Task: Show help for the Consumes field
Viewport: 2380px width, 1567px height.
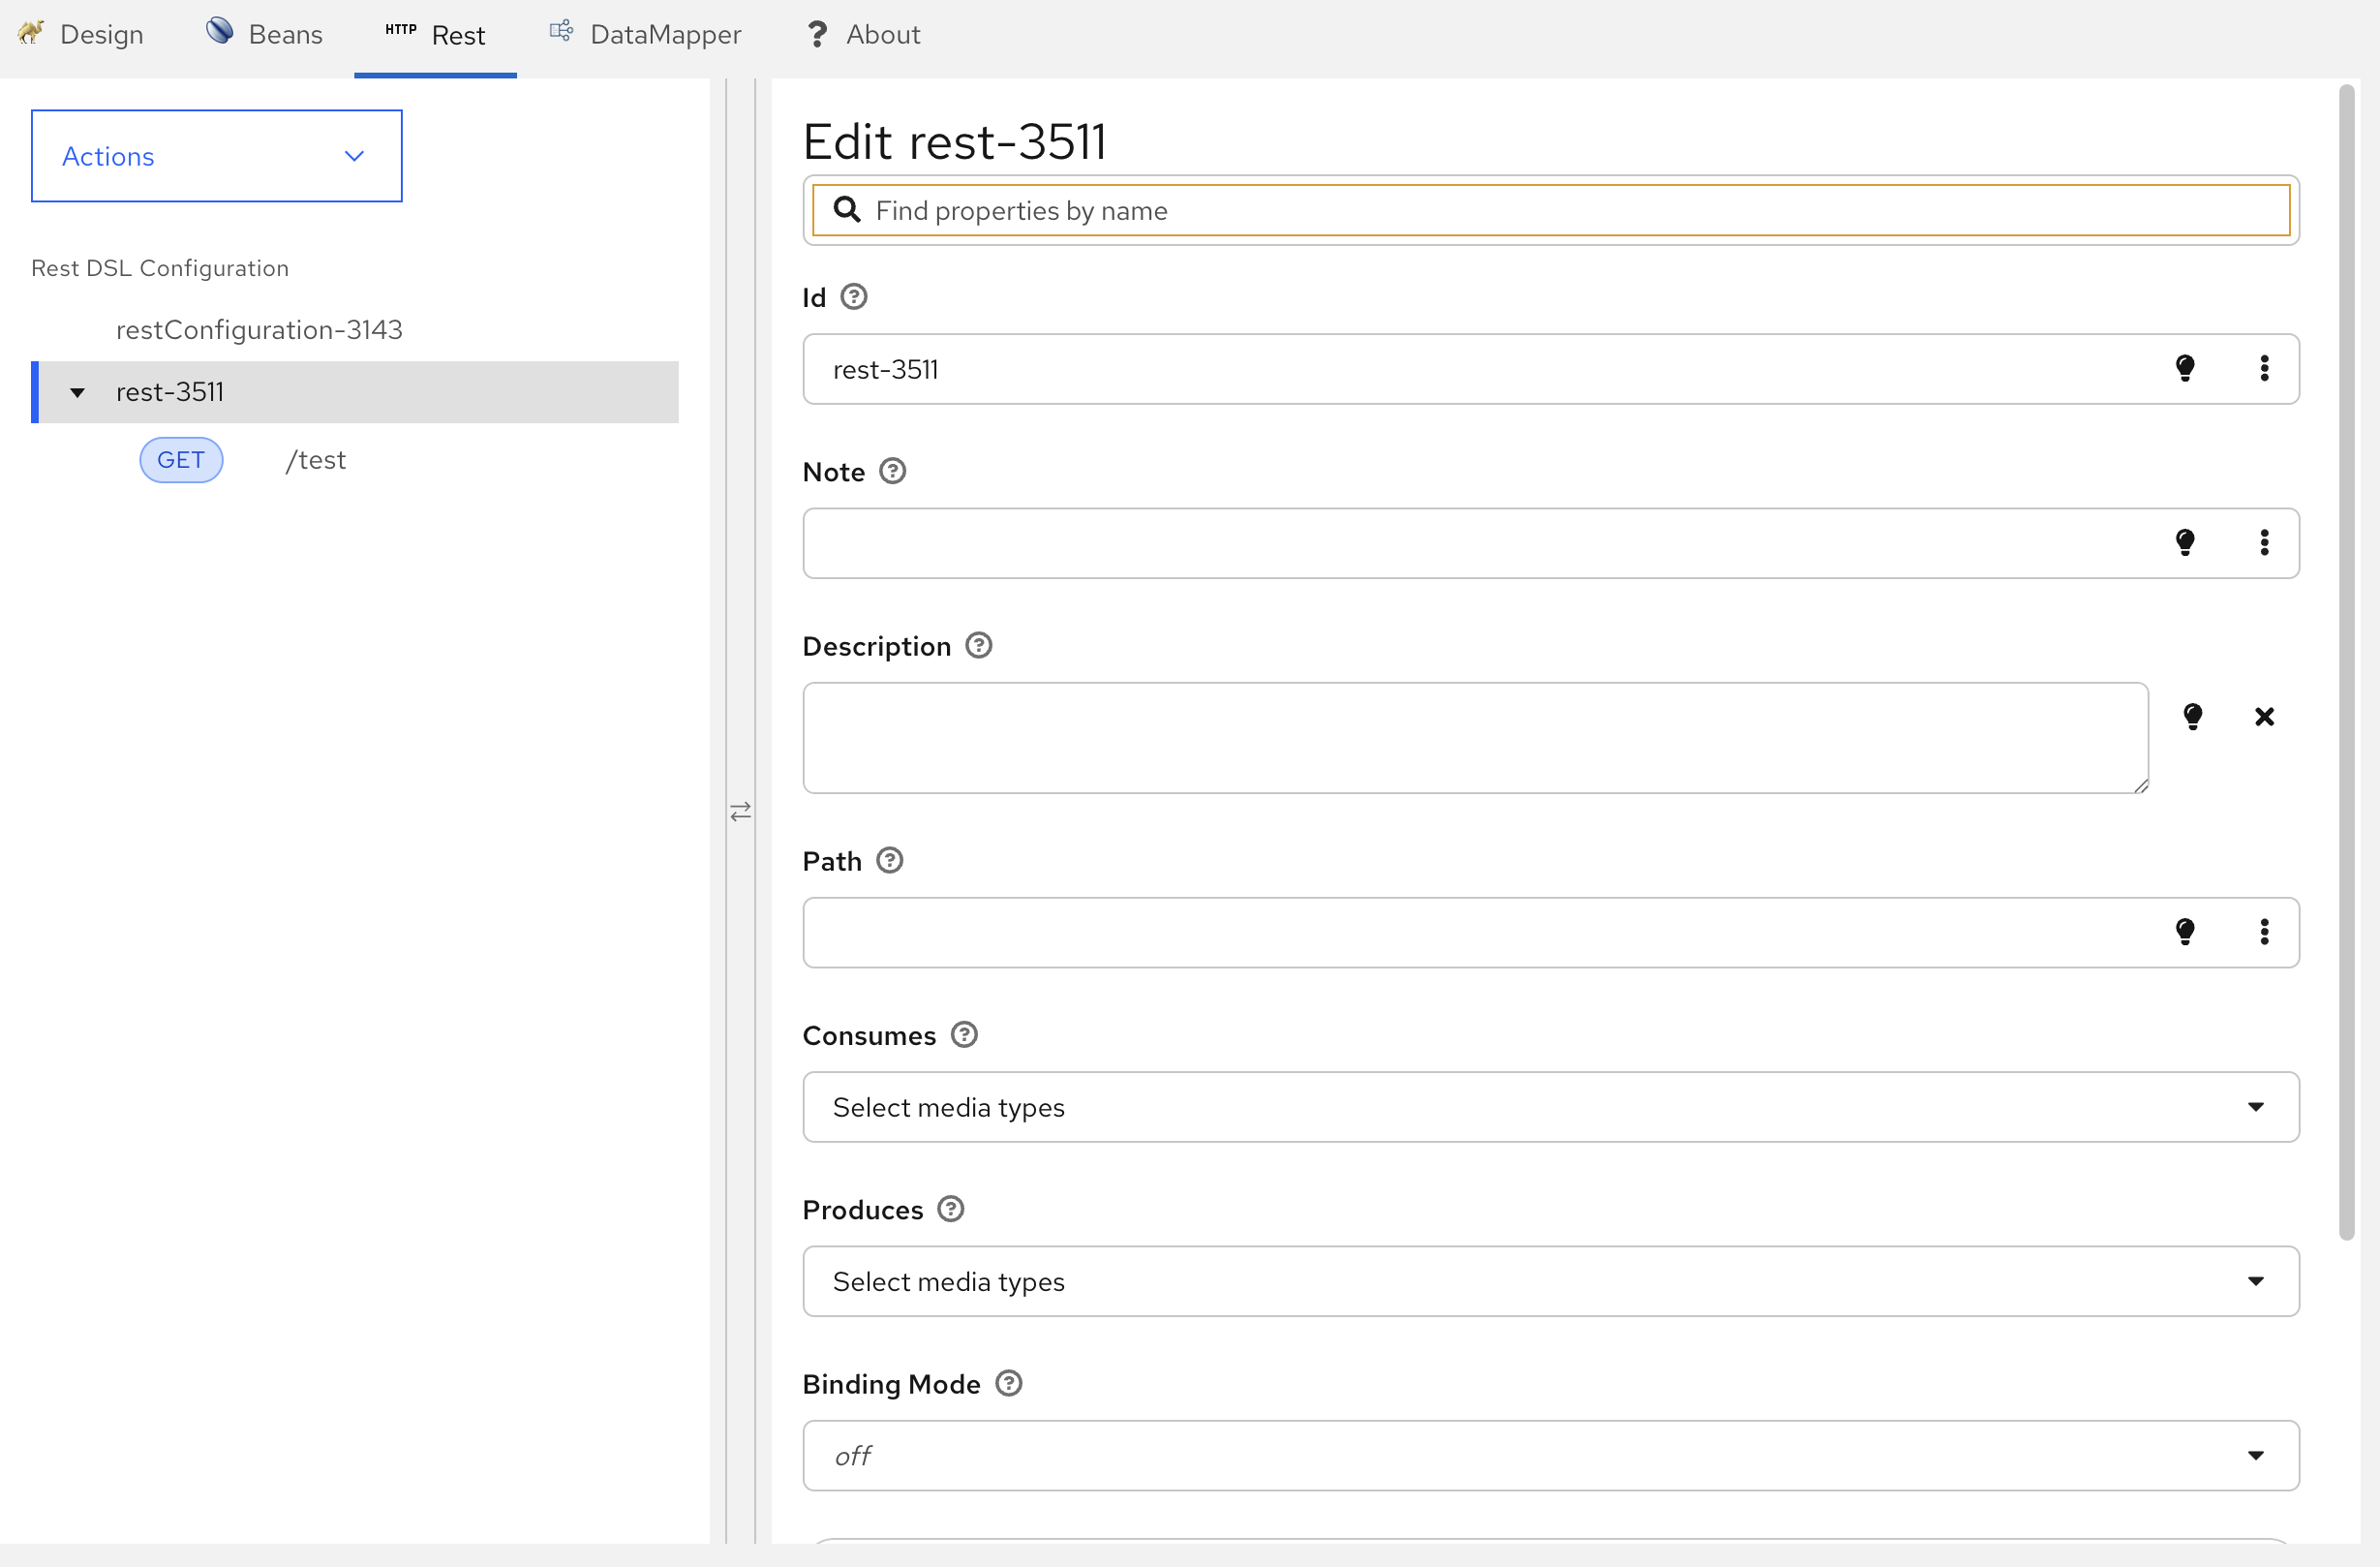Action: 964,1034
